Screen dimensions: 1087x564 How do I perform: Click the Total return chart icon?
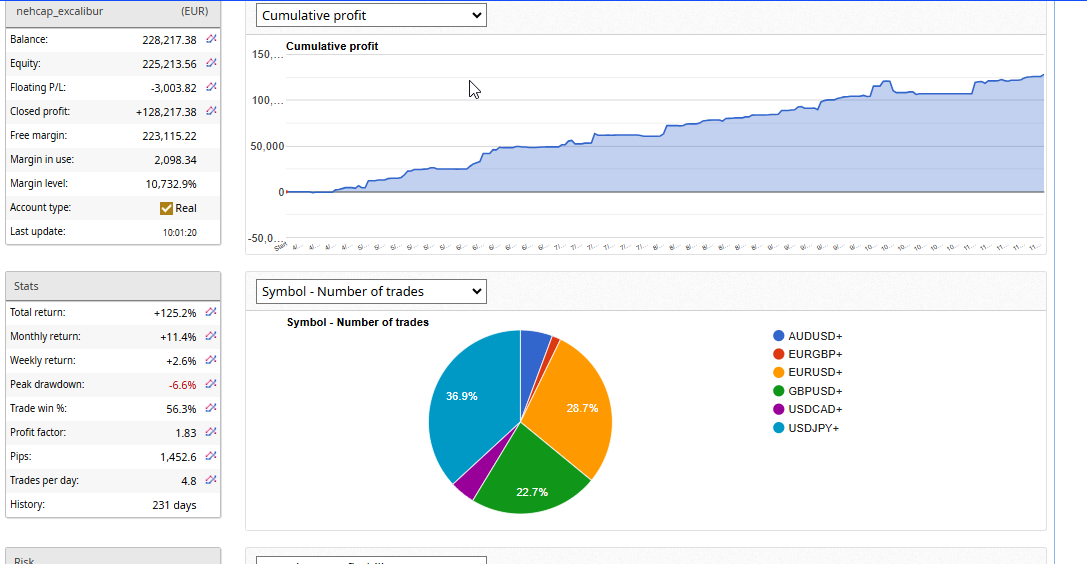pyautogui.click(x=211, y=312)
